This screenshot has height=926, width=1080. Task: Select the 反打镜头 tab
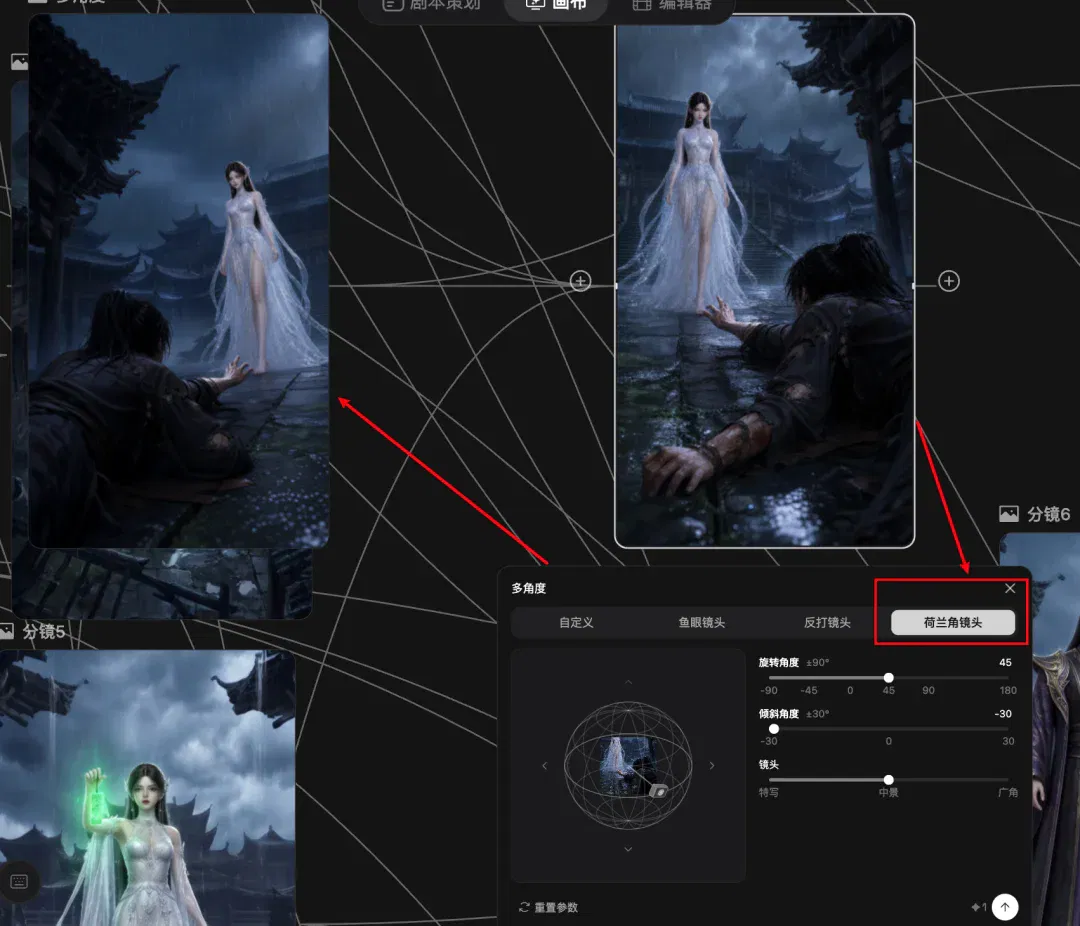point(827,623)
